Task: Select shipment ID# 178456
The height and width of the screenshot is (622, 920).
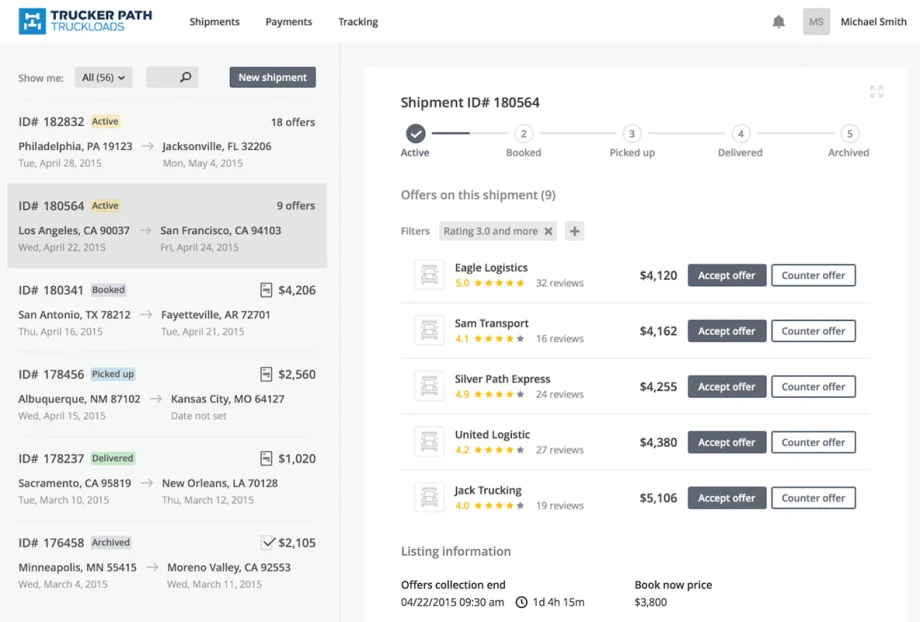Action: coord(167,394)
